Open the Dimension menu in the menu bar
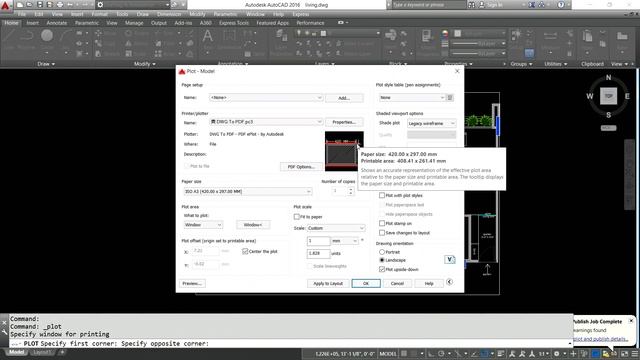The image size is (640, 360). tap(169, 14)
